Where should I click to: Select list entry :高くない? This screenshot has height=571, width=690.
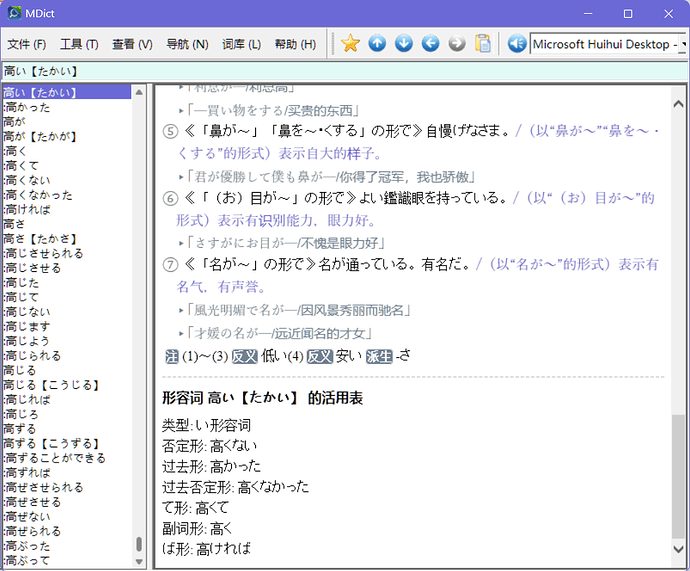(27, 180)
